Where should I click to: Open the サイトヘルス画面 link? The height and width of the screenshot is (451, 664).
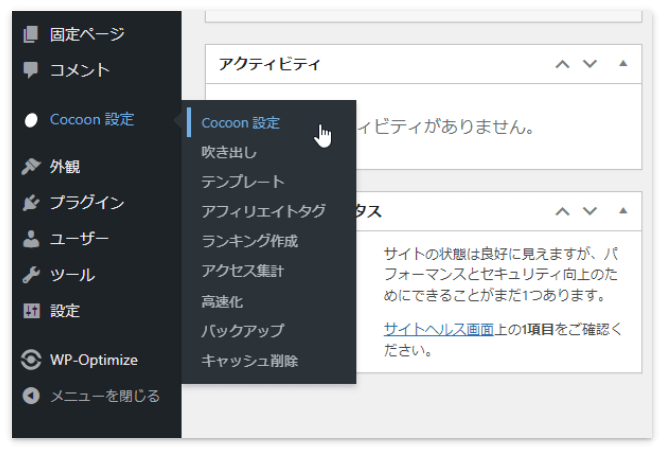coord(439,329)
